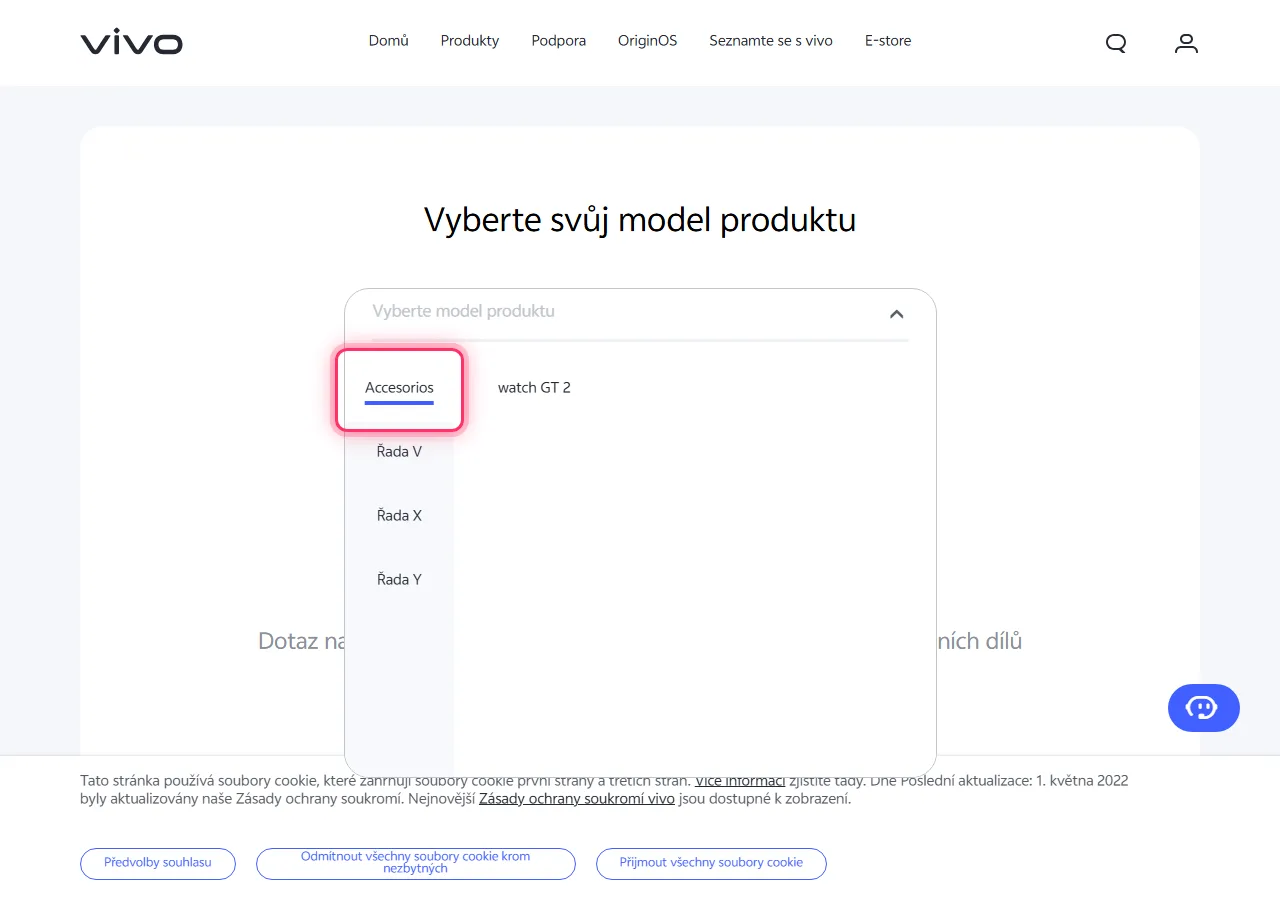Select the Řada X category
This screenshot has height=900, width=1280.
point(399,516)
